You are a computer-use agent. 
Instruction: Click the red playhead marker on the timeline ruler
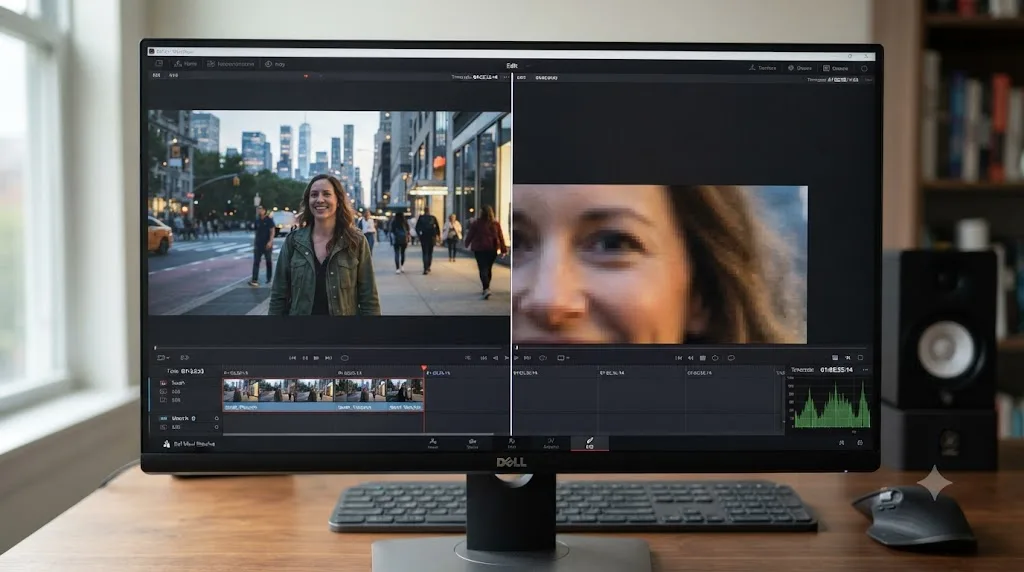[x=424, y=370]
